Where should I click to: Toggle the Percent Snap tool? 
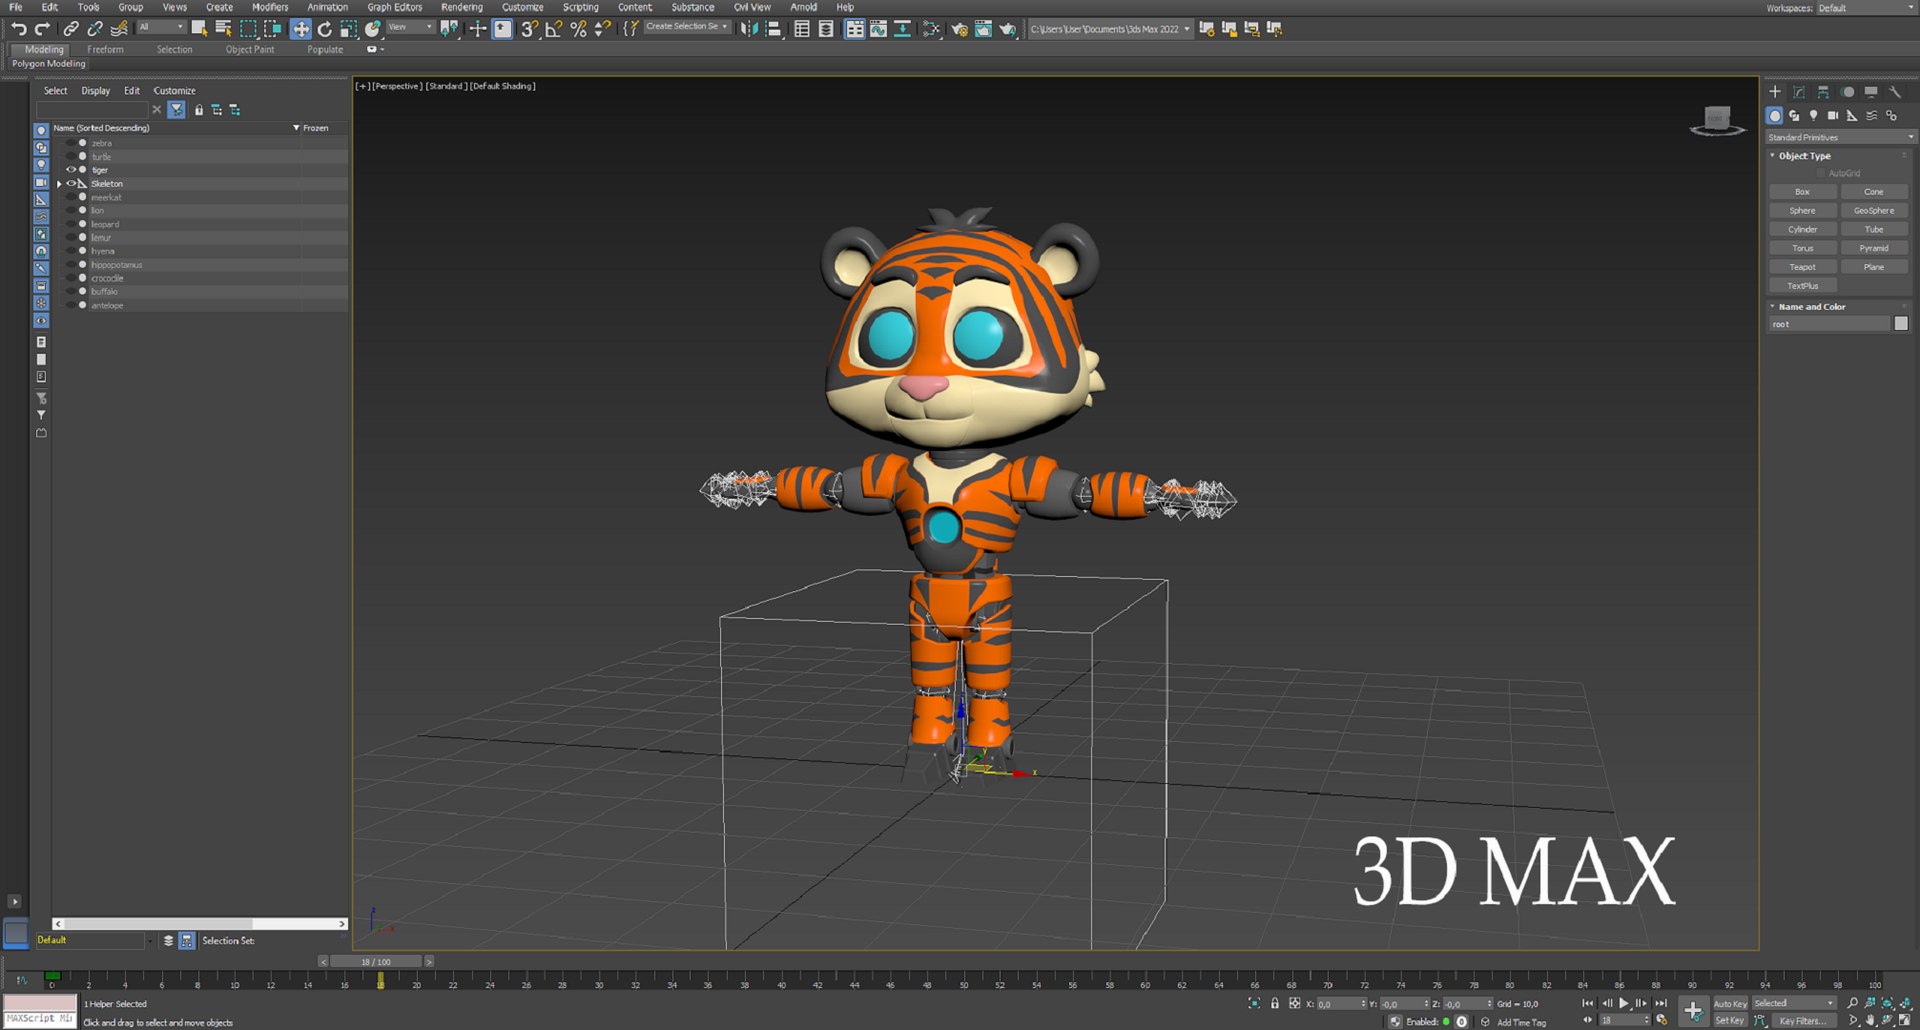578,29
